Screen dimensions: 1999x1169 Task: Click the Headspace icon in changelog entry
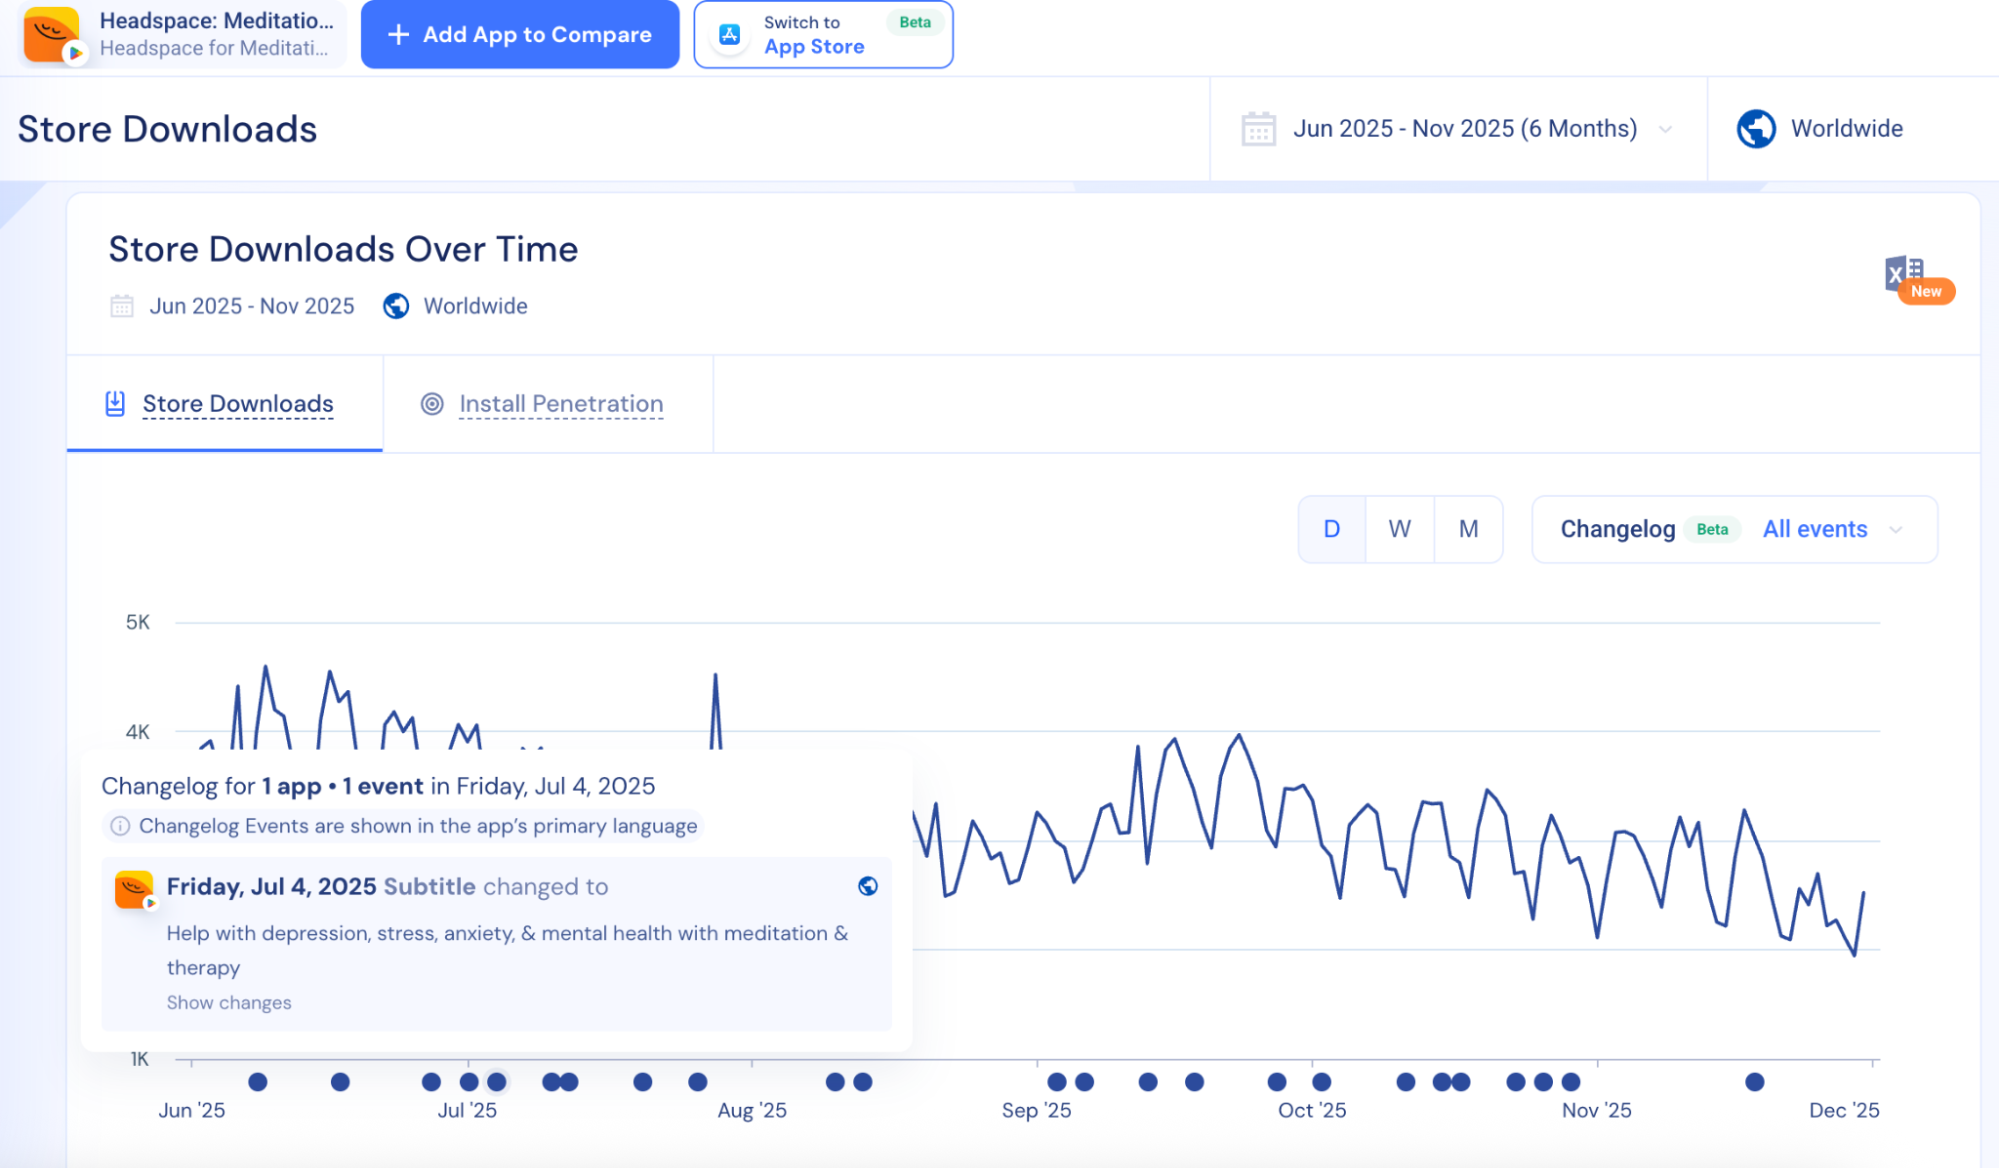[x=135, y=889]
